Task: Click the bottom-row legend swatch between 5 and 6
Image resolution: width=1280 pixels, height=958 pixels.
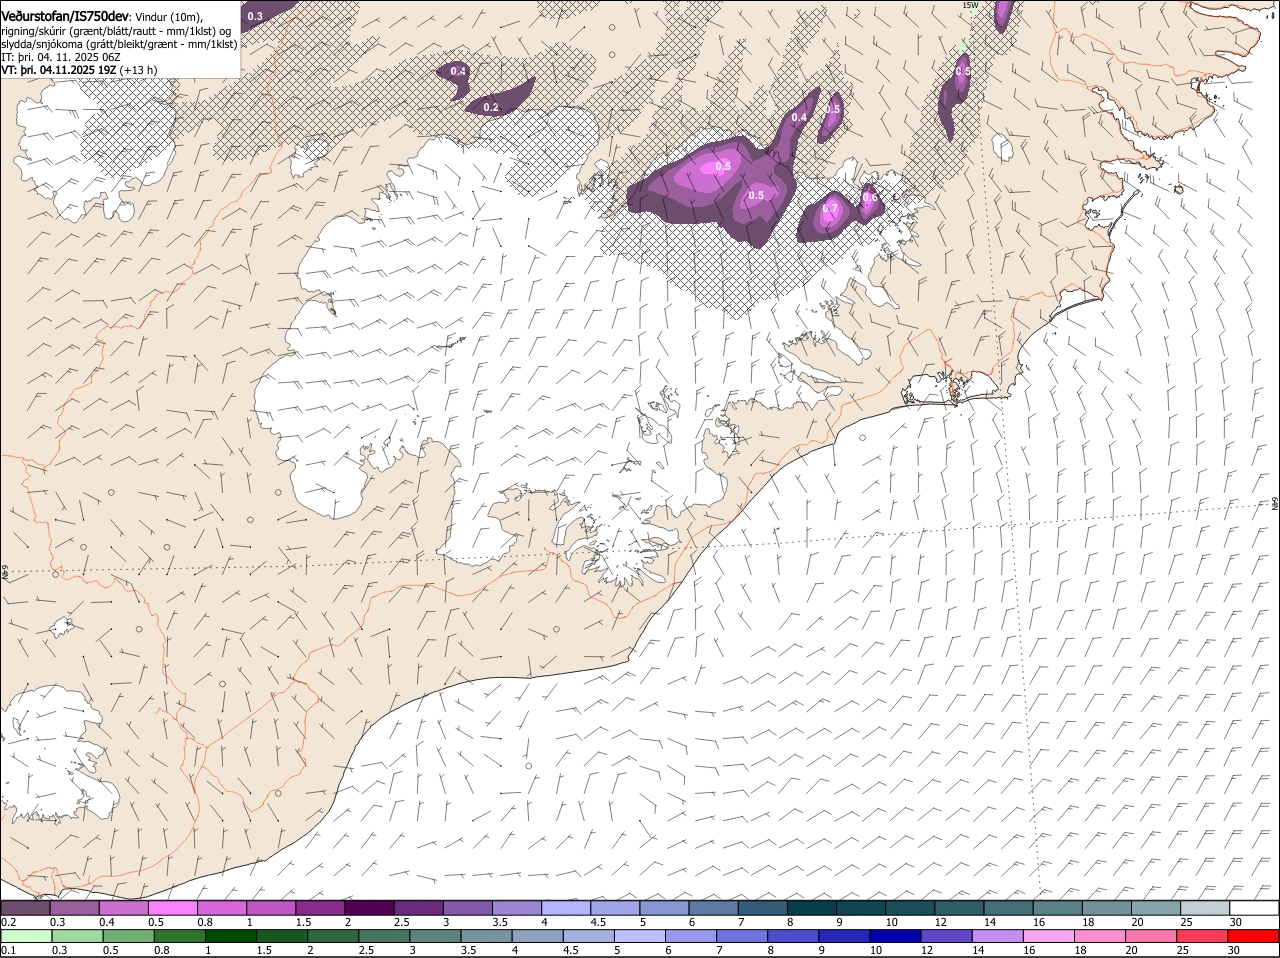Action: tap(640, 936)
